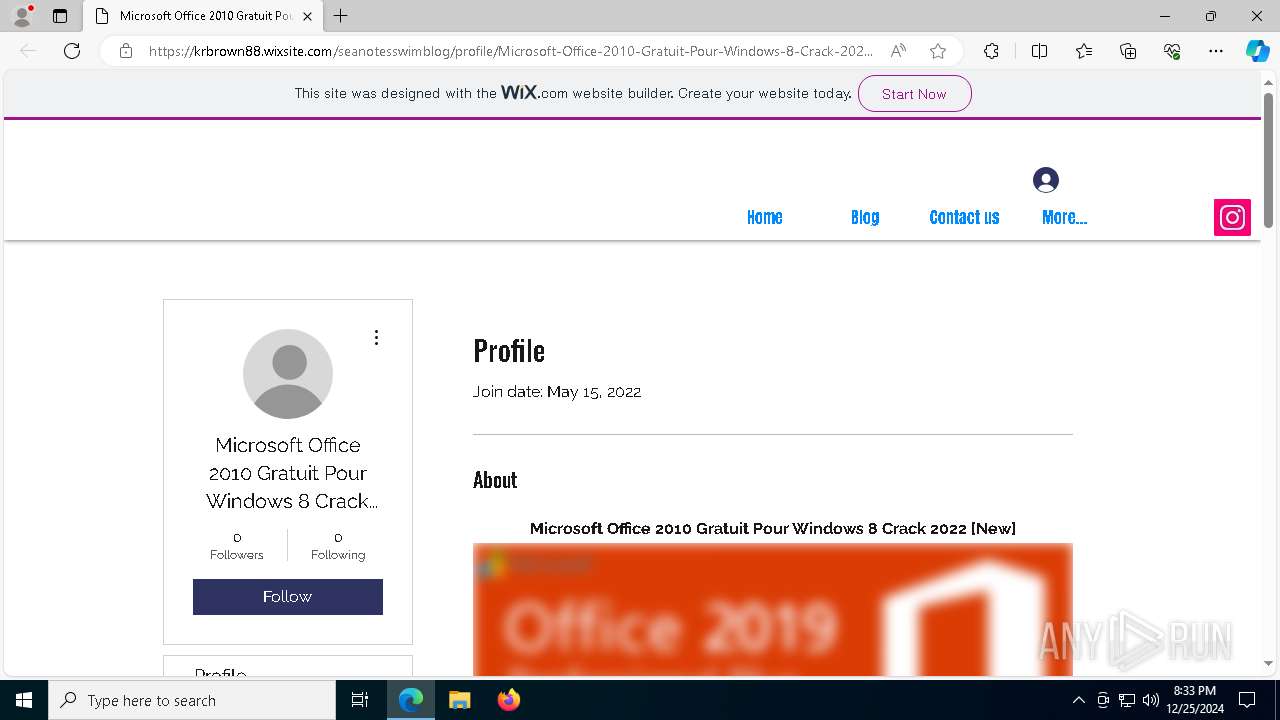1280x720 pixels.
Task: Expand the More... menu
Action: (1064, 217)
